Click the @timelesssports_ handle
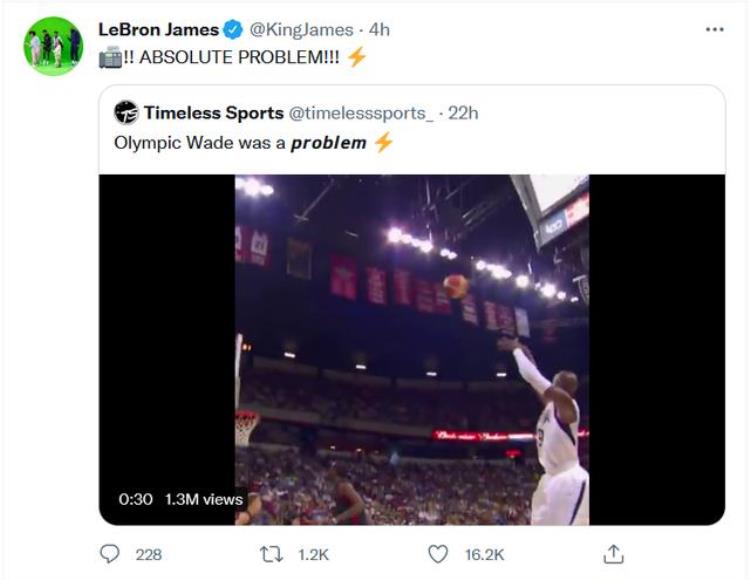Viewport: 750px width, 580px height. coord(361,113)
